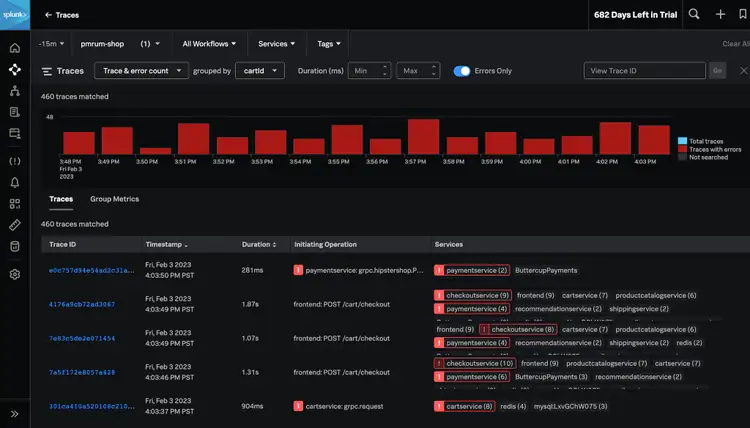Click the bookmark icon in header

pos(741,15)
